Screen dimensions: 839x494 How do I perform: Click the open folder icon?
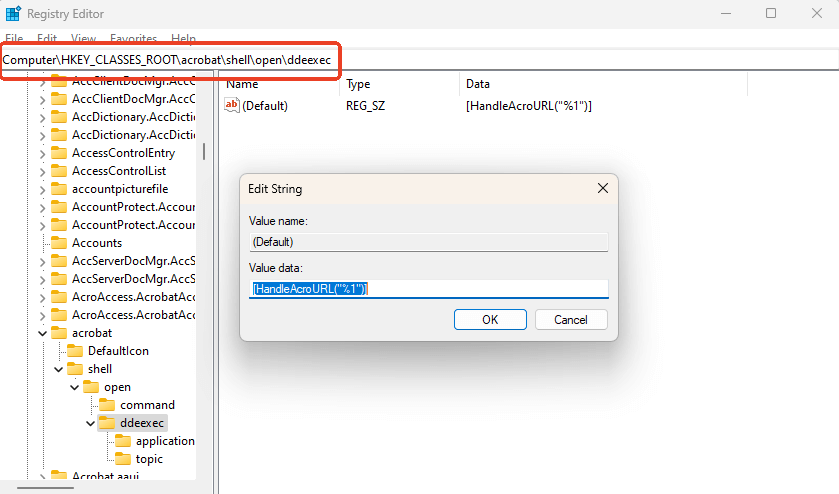90,387
